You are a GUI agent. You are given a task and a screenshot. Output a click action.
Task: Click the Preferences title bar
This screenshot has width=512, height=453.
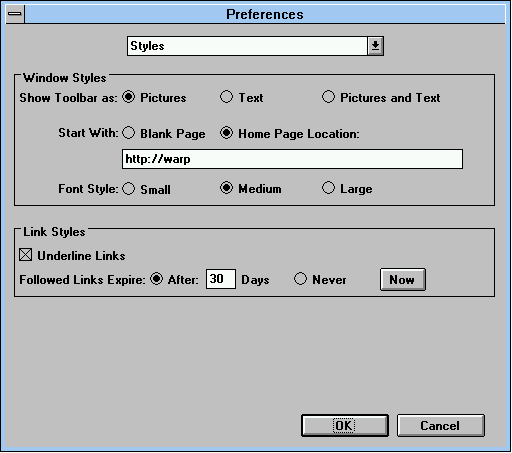pyautogui.click(x=265, y=14)
